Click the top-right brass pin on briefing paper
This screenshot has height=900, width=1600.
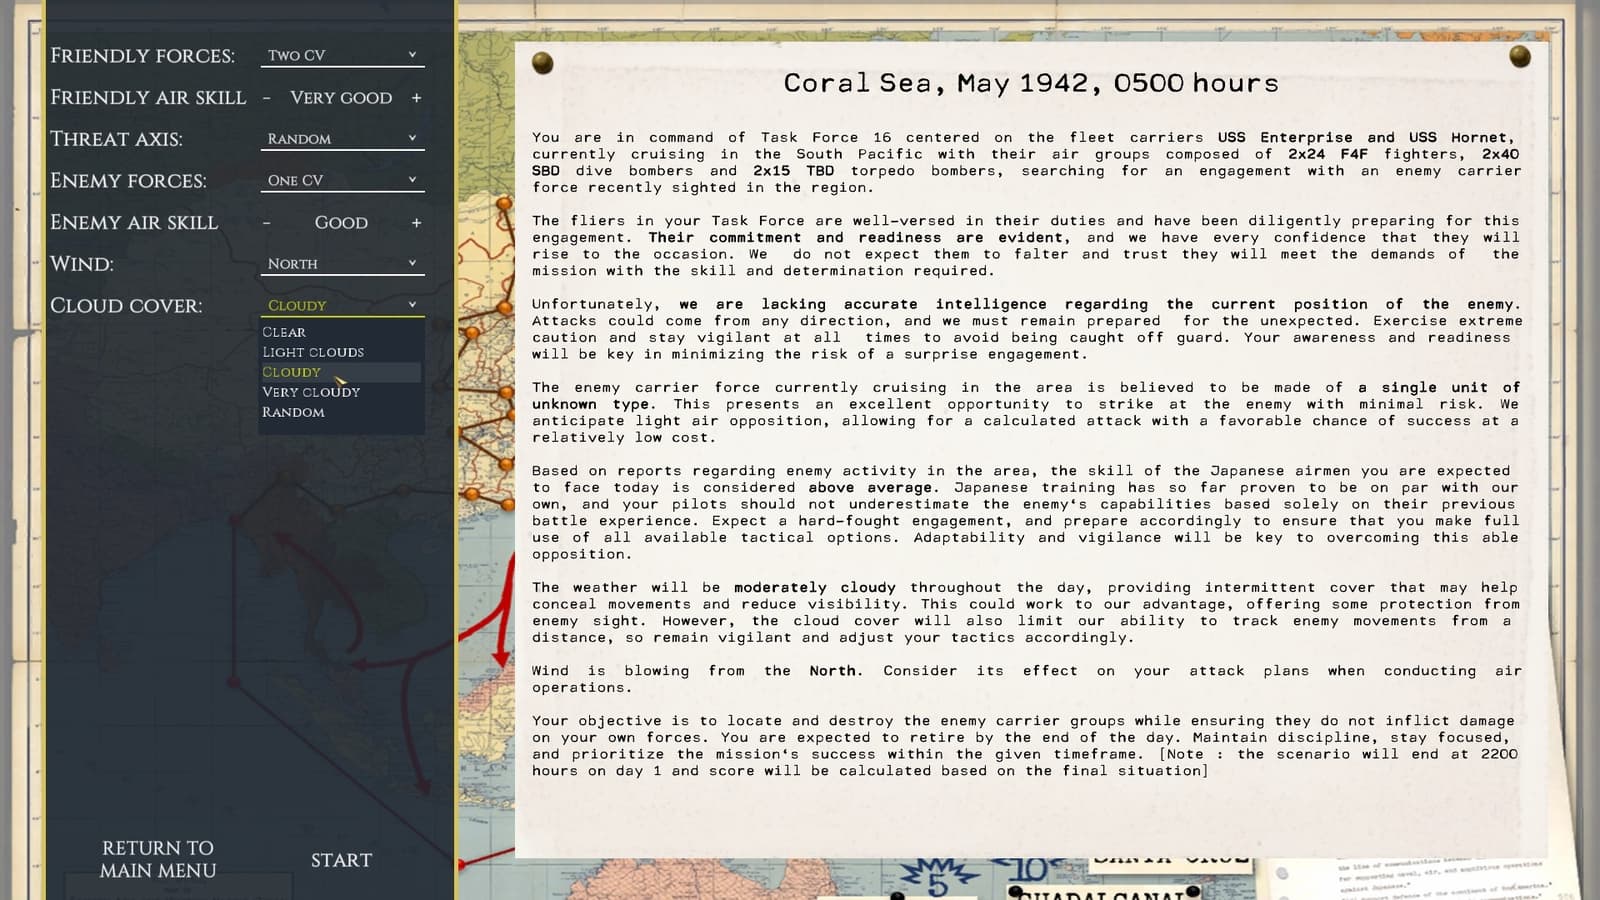pos(1520,56)
